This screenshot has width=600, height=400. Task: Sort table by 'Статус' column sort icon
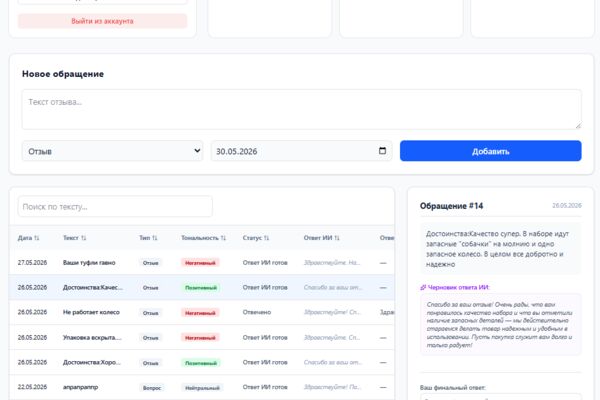pos(266,238)
